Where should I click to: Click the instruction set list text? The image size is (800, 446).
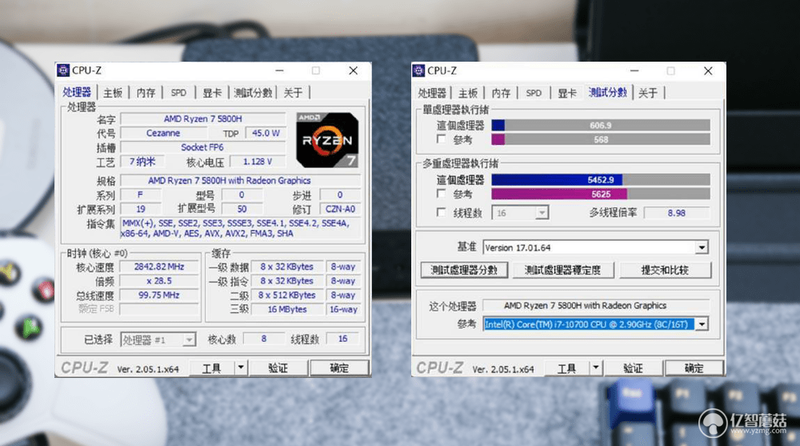click(240, 228)
